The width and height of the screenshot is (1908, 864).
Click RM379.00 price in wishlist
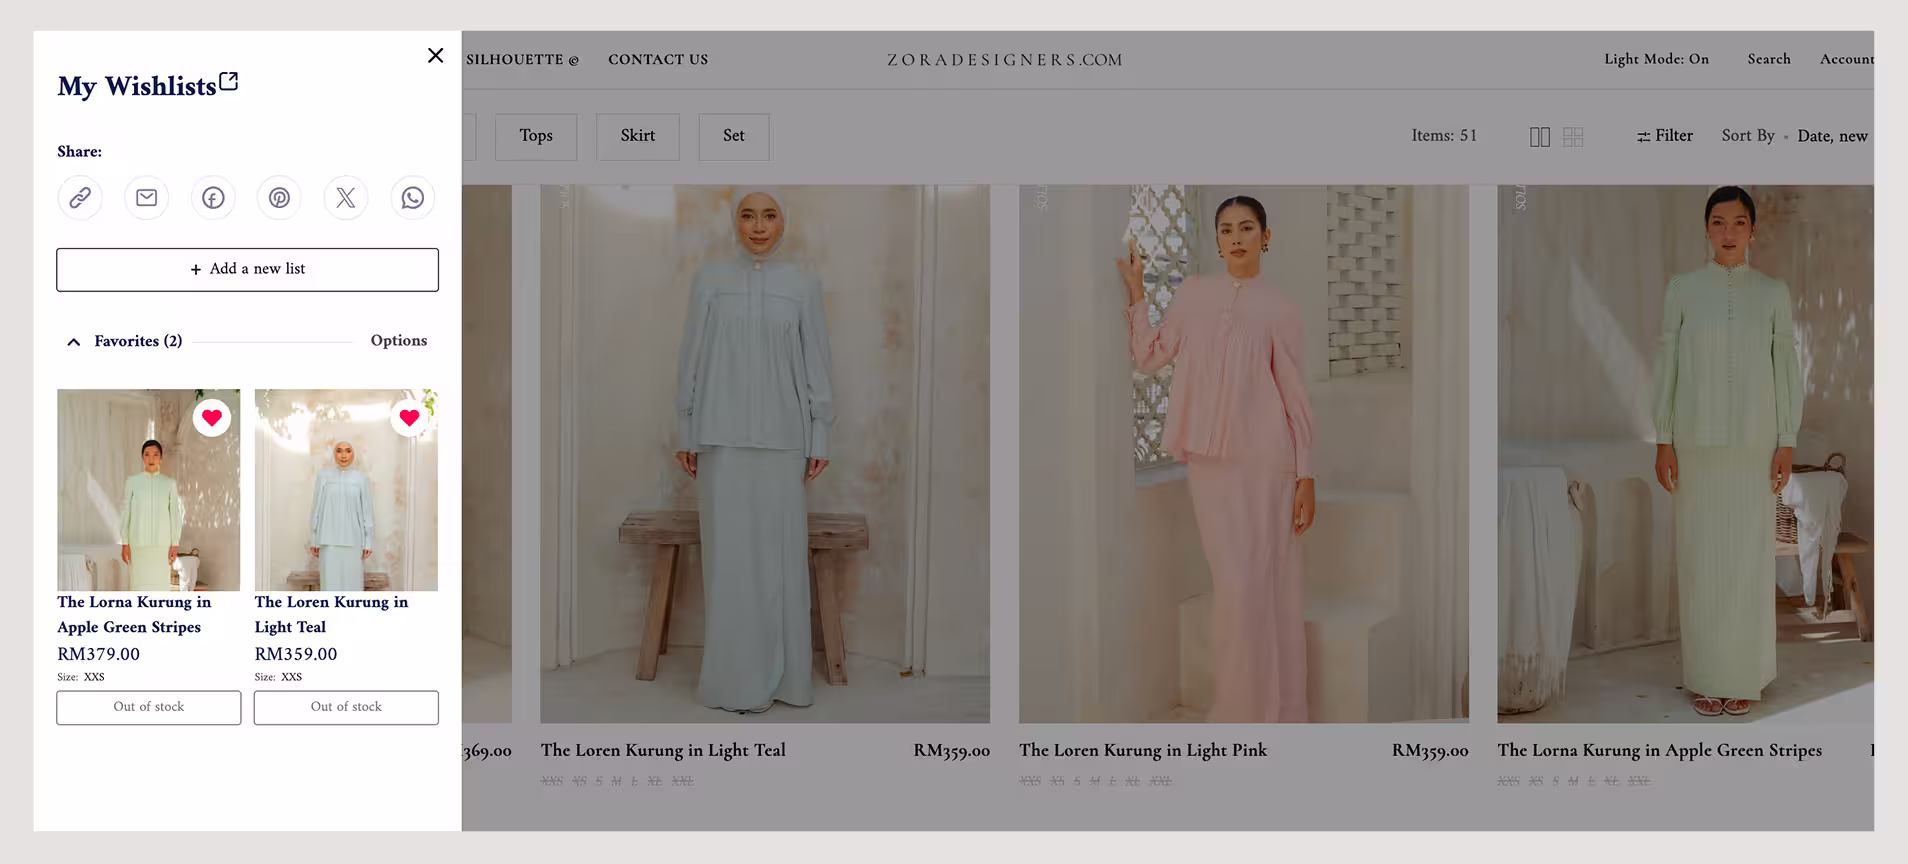tap(98, 654)
